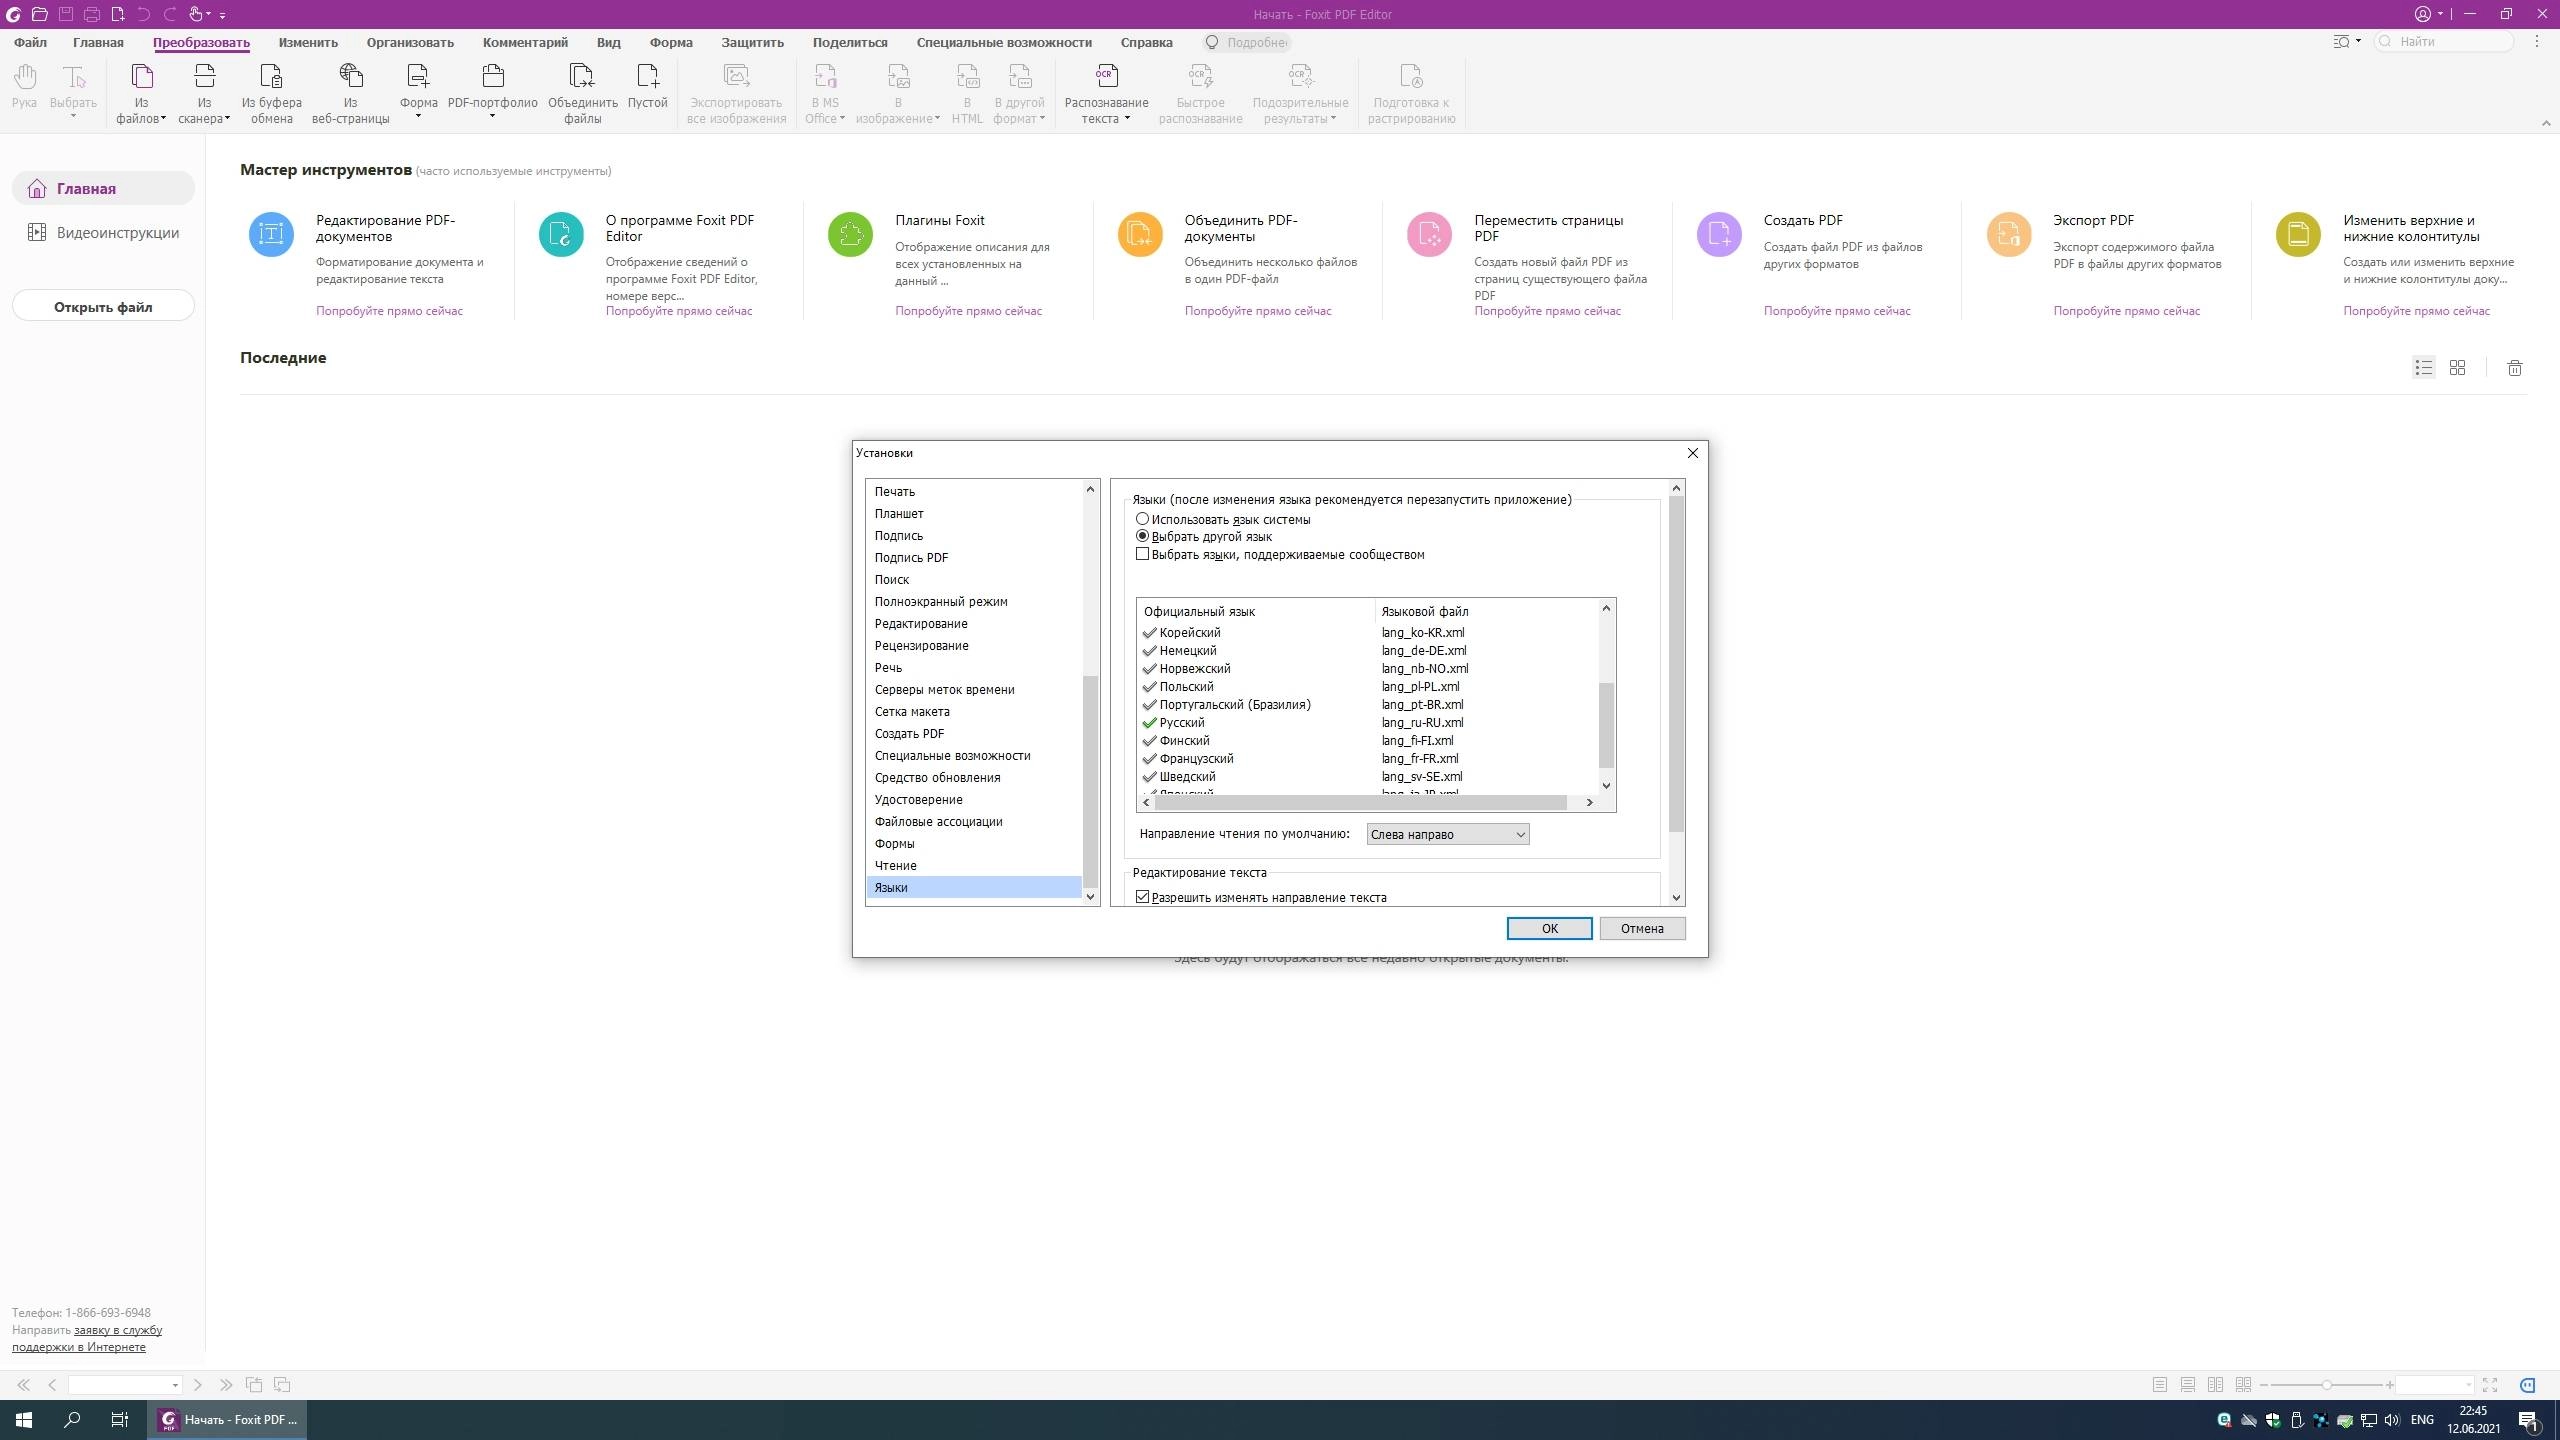Screen dimensions: 2560x1440
Task: Click the Найти search field
Action: click(2443, 42)
